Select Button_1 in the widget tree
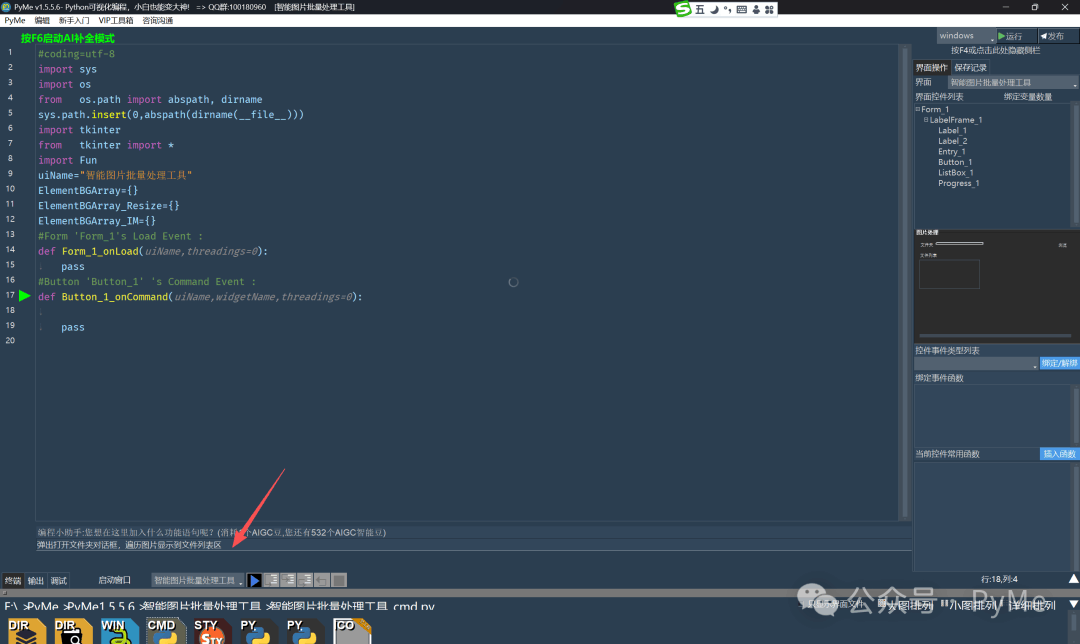 tap(954, 162)
